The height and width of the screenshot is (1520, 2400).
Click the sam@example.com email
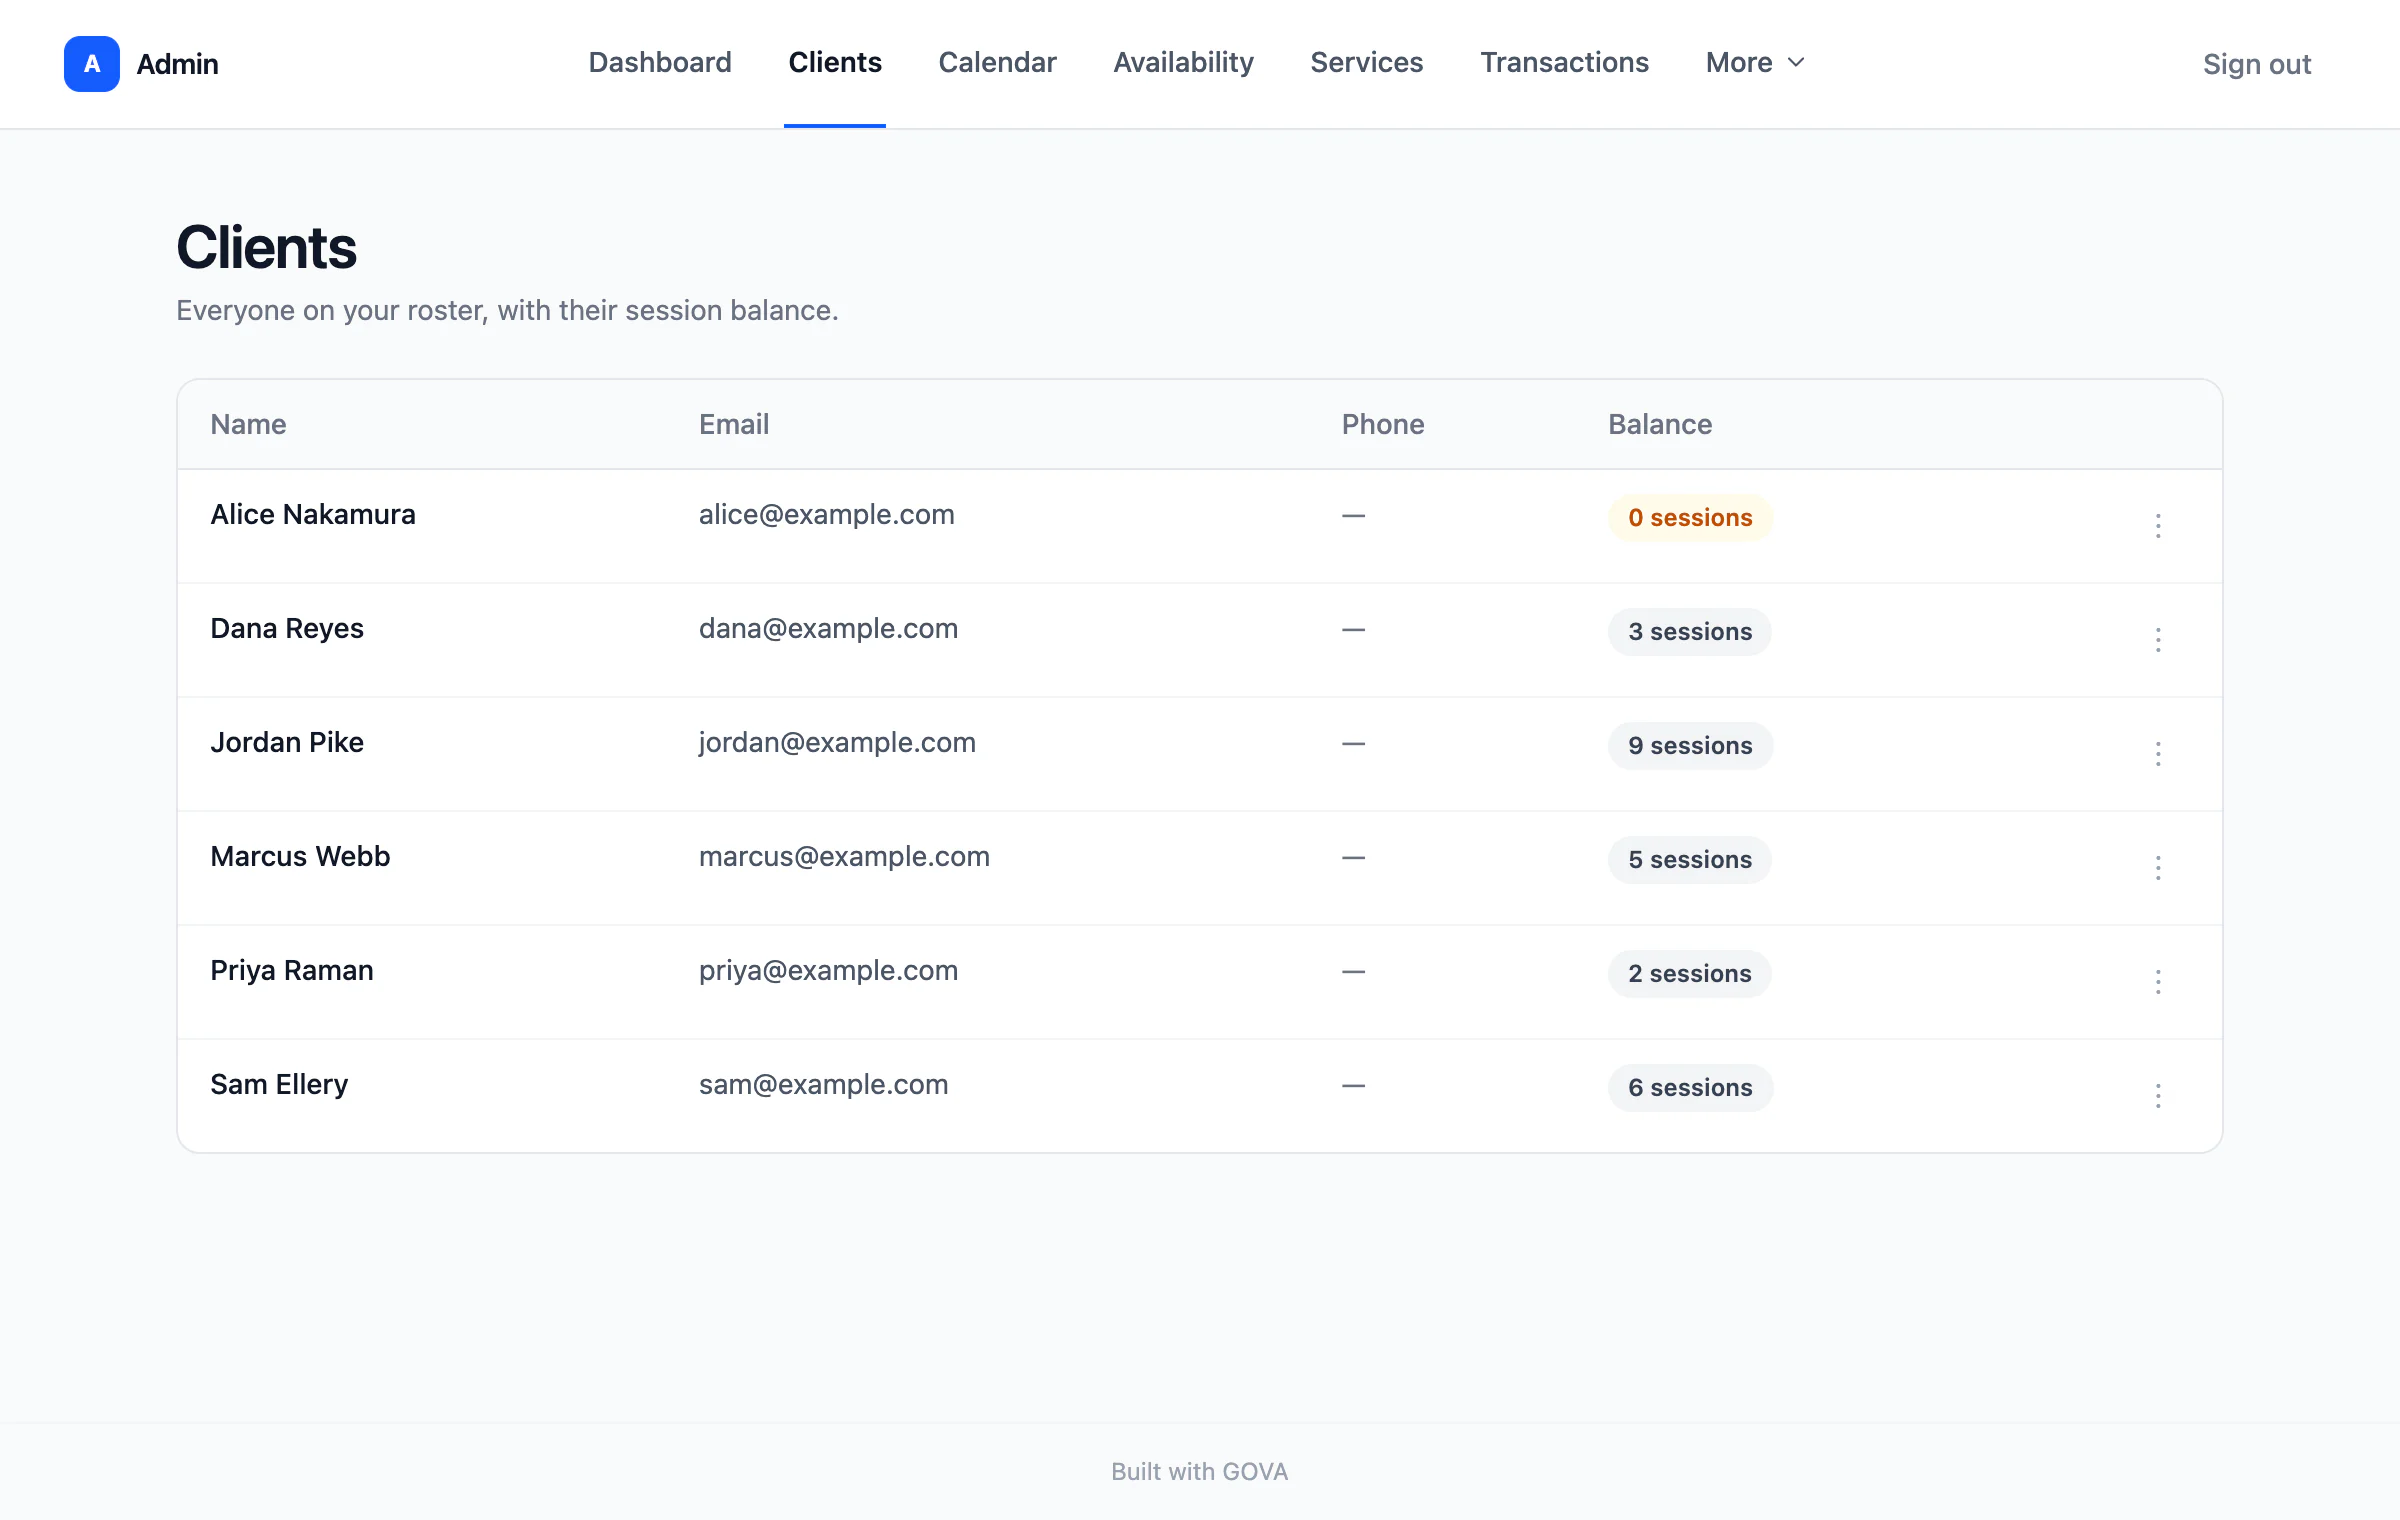point(823,1084)
